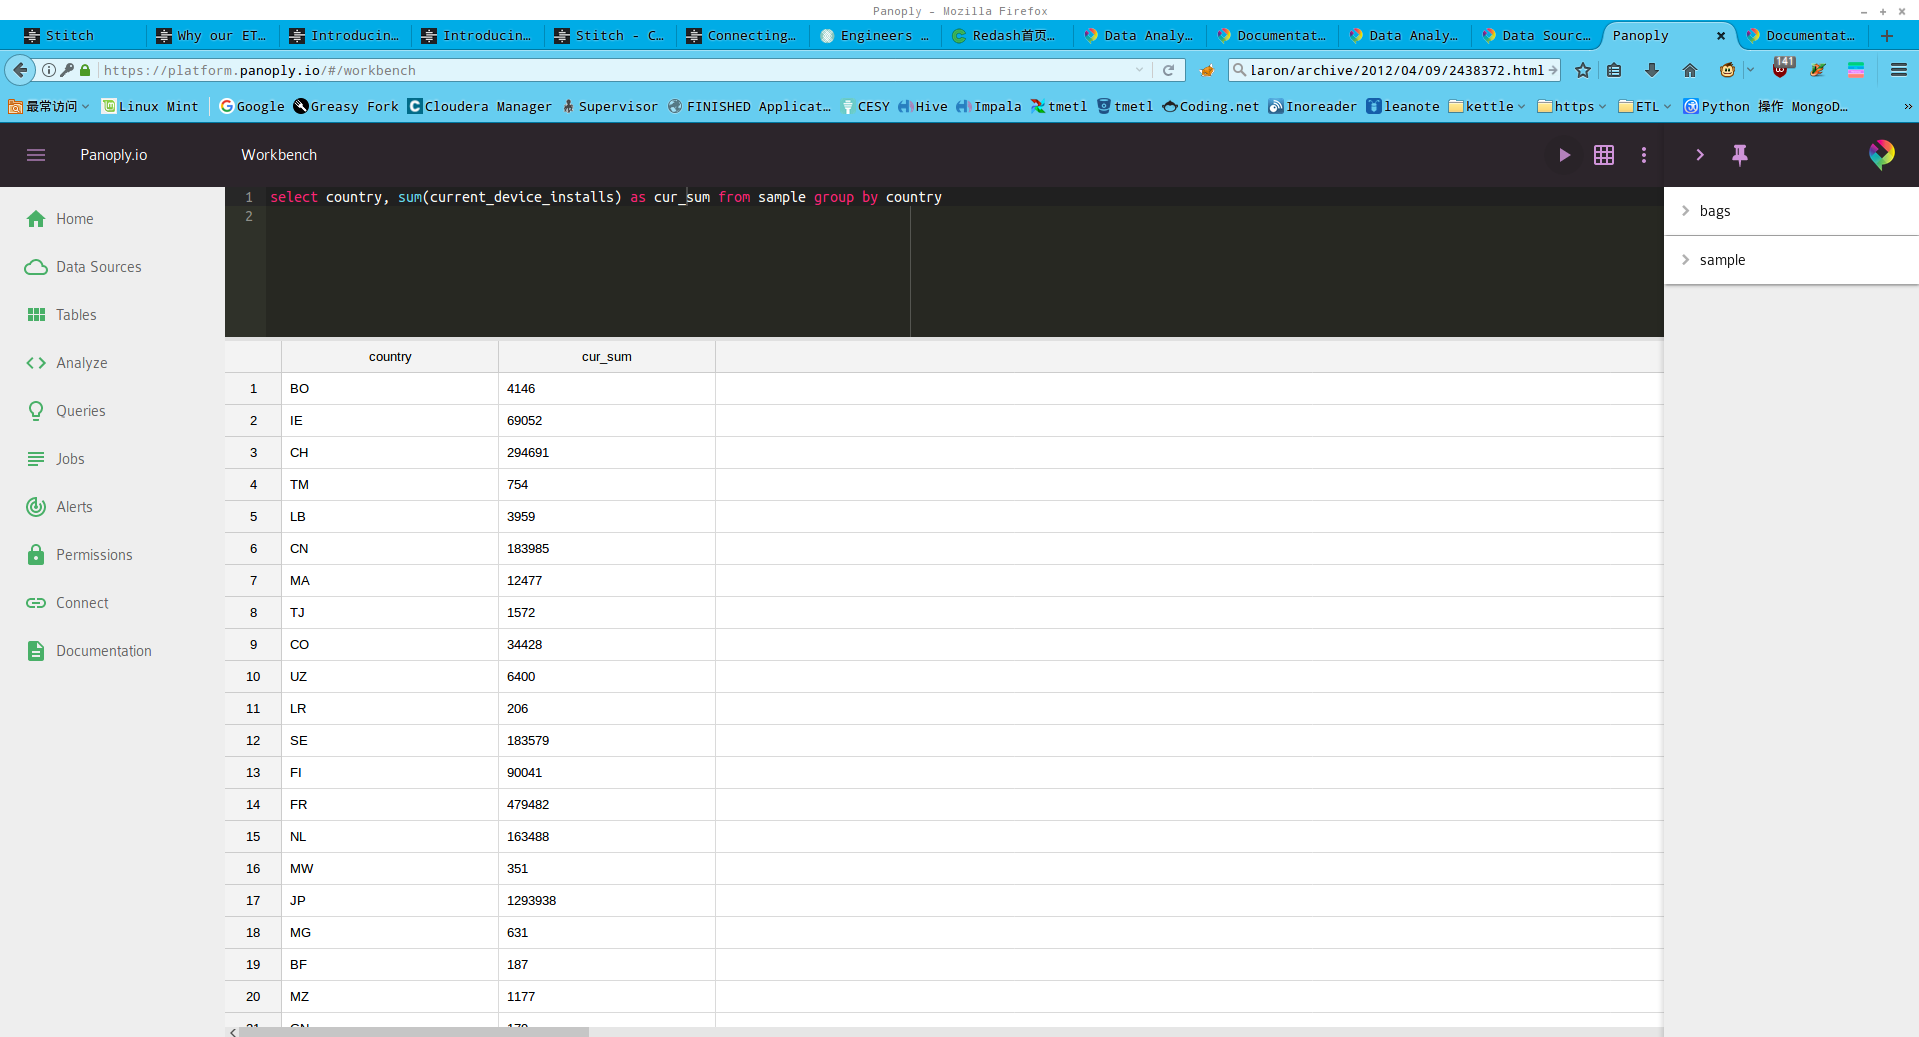
Task: Click the Permissions lock icon
Action: click(x=36, y=555)
